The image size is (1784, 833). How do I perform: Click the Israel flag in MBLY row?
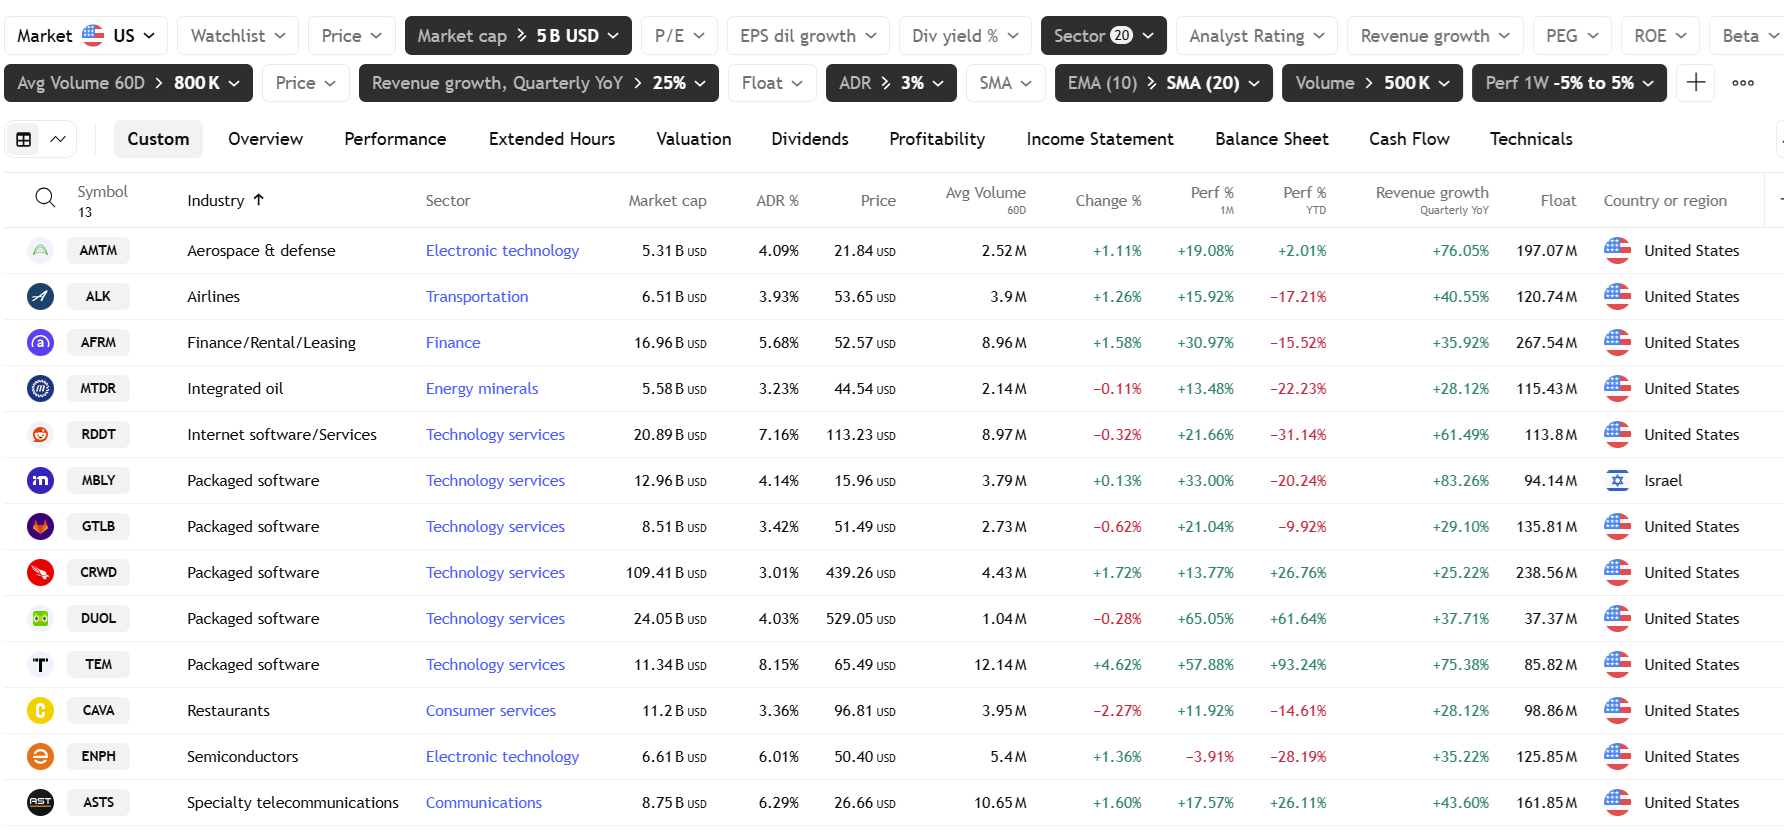[1617, 481]
